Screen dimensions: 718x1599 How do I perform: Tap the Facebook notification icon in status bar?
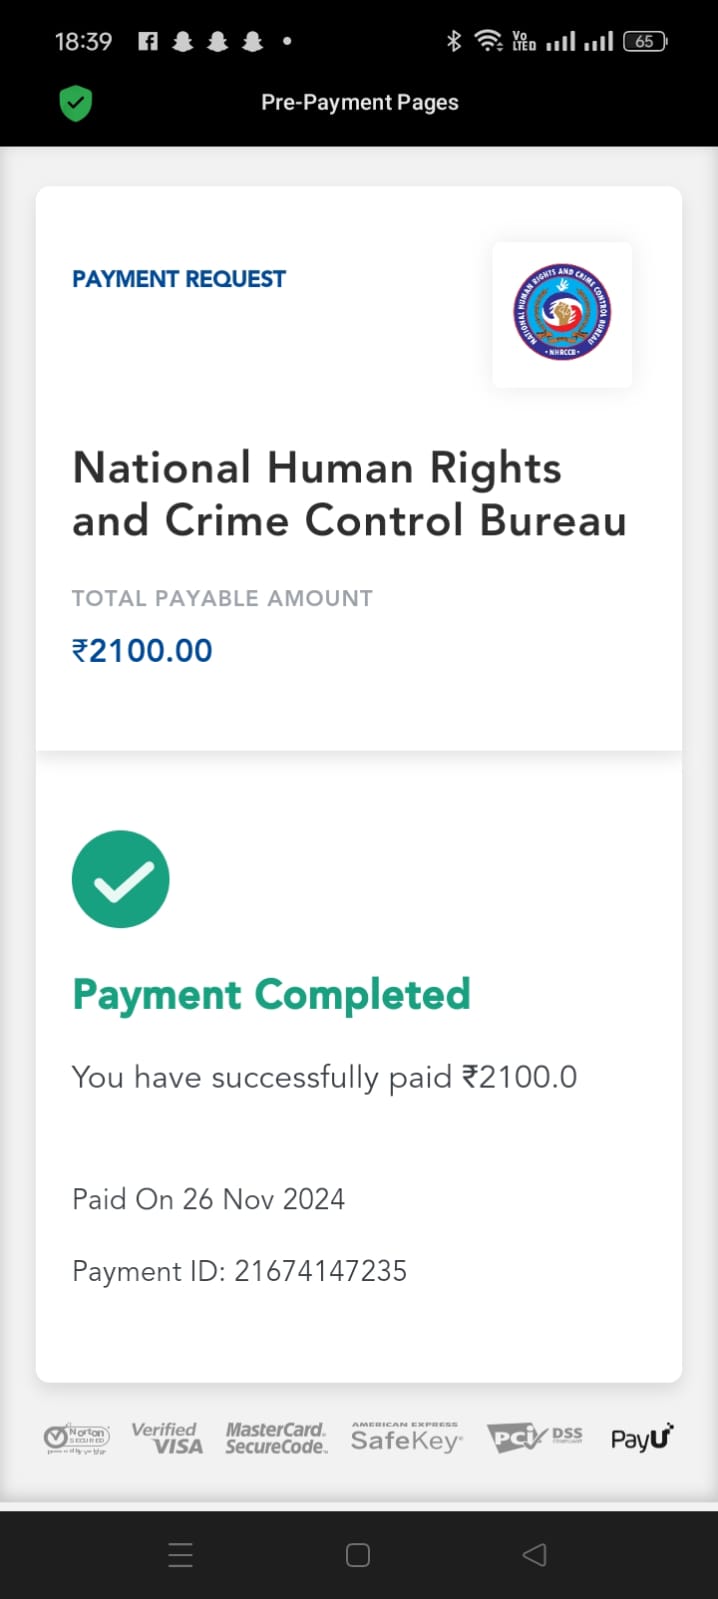148,41
